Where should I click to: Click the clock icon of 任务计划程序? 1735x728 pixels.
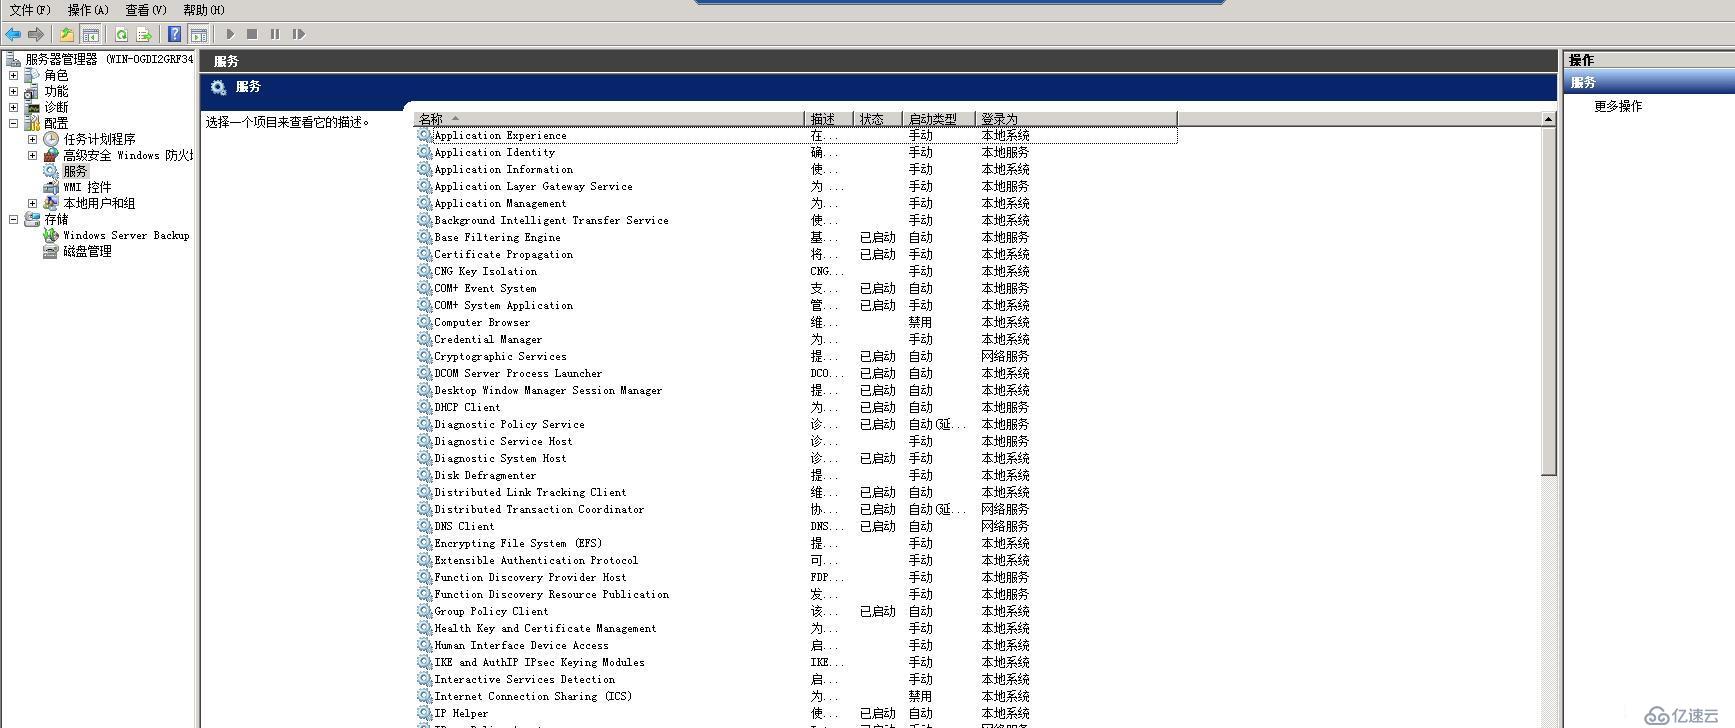(x=51, y=139)
